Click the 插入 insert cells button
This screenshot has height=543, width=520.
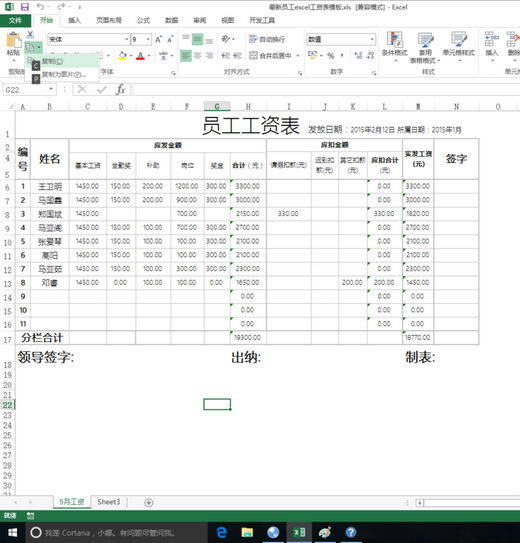491,46
